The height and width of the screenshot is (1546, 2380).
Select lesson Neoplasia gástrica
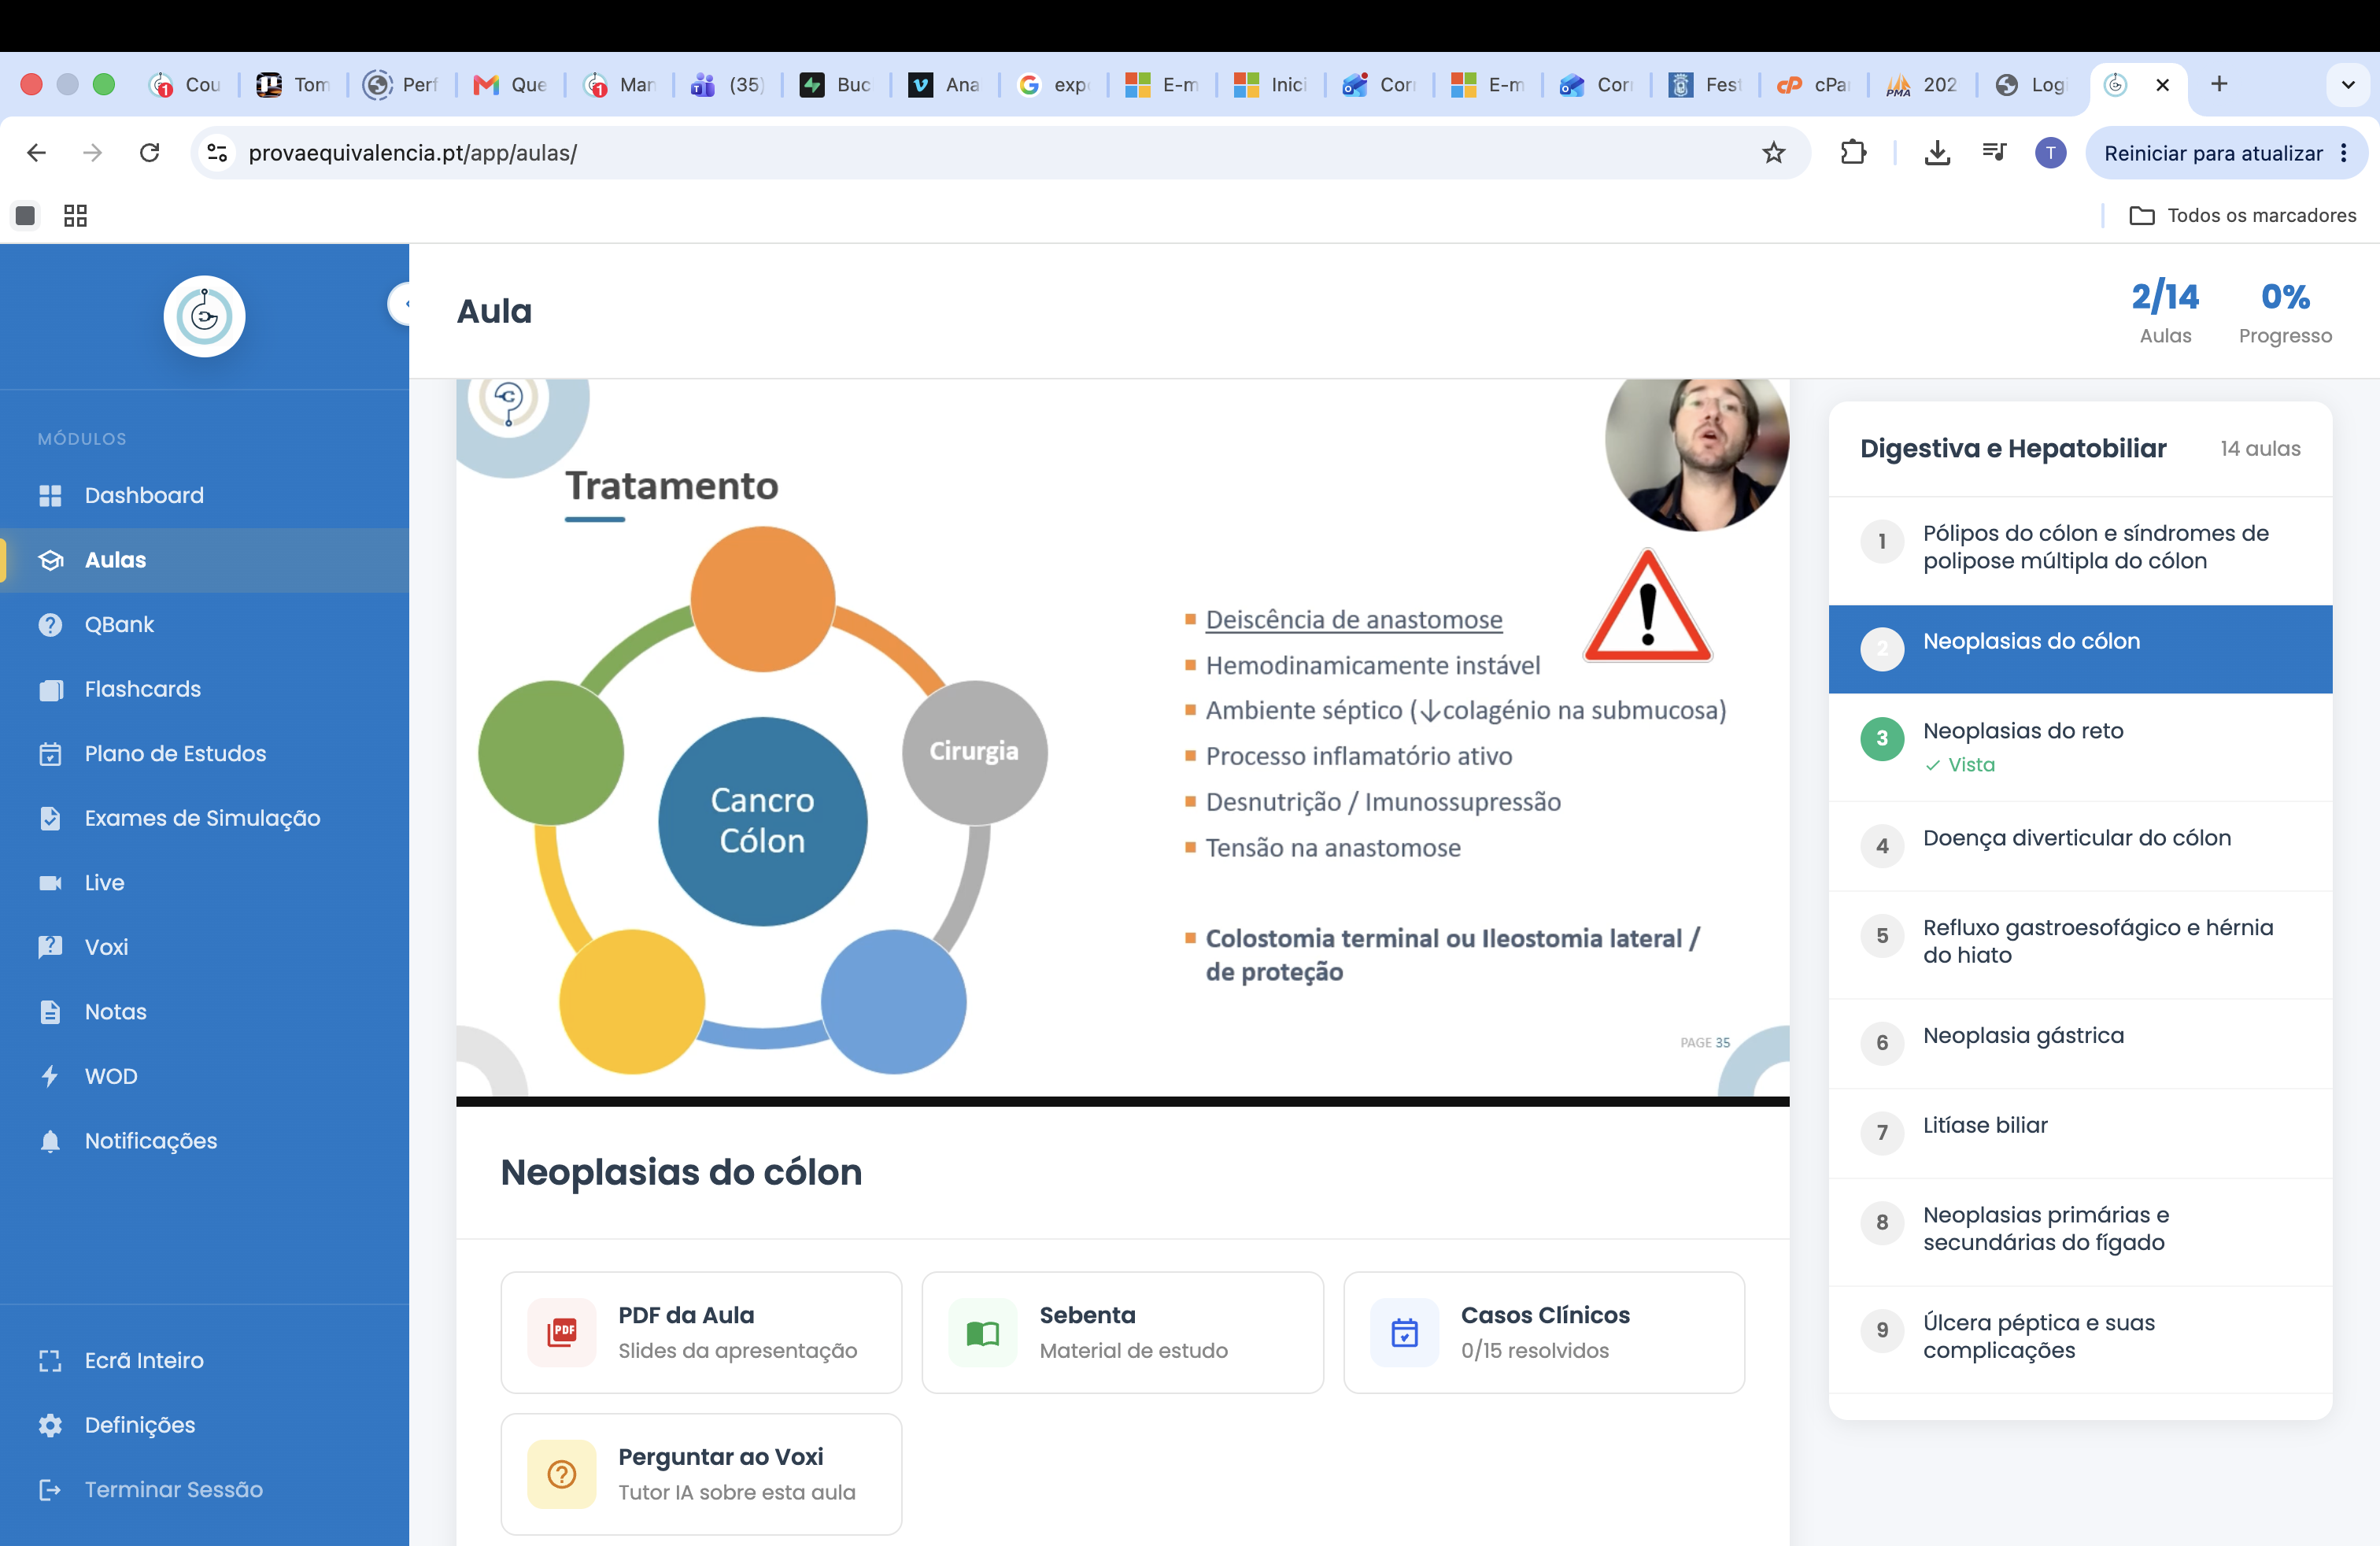[2080, 1043]
